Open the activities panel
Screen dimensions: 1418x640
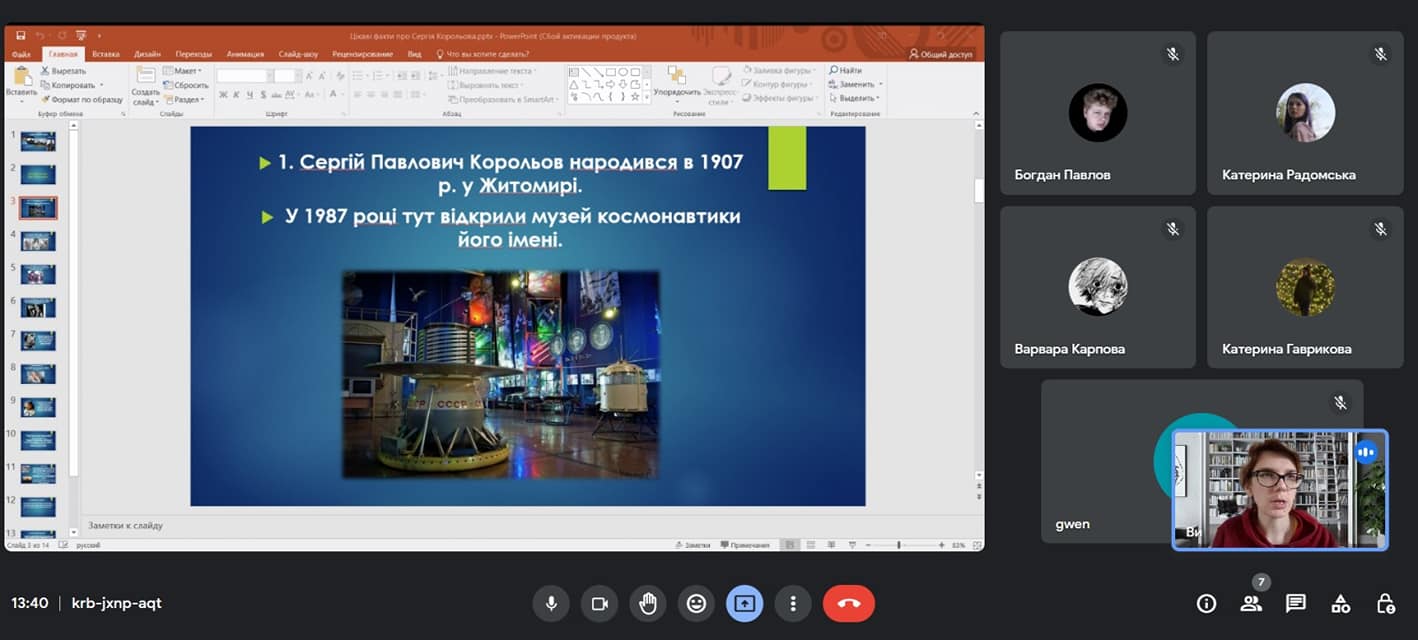tap(1340, 603)
